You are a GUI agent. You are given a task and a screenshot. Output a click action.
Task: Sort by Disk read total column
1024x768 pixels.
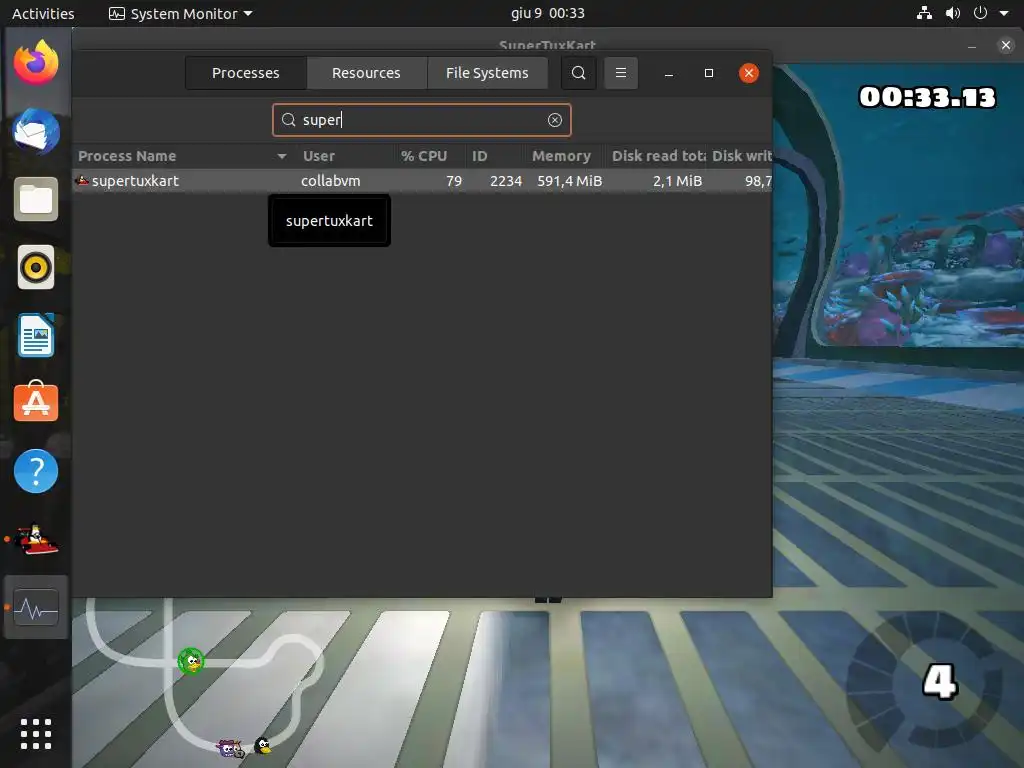[x=658, y=156]
